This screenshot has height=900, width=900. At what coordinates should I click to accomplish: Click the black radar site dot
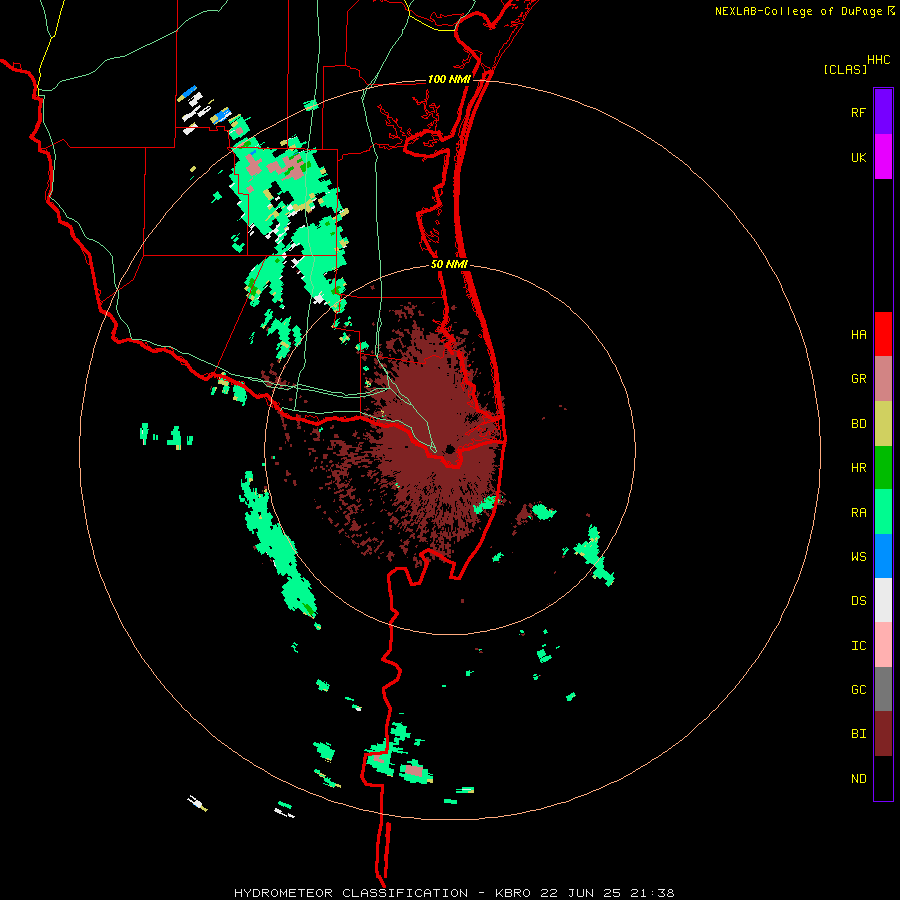(x=450, y=449)
